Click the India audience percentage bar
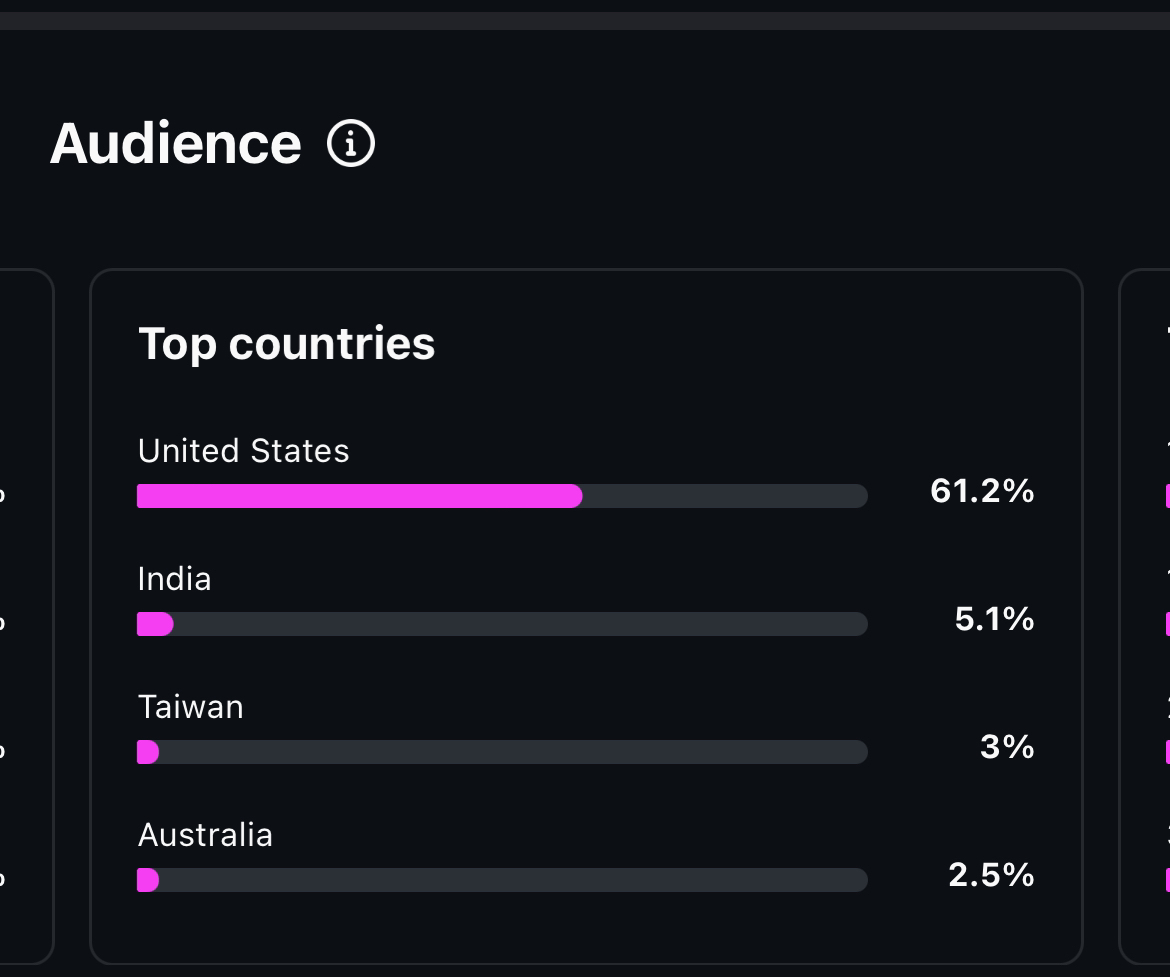This screenshot has height=977, width=1170. [501, 624]
